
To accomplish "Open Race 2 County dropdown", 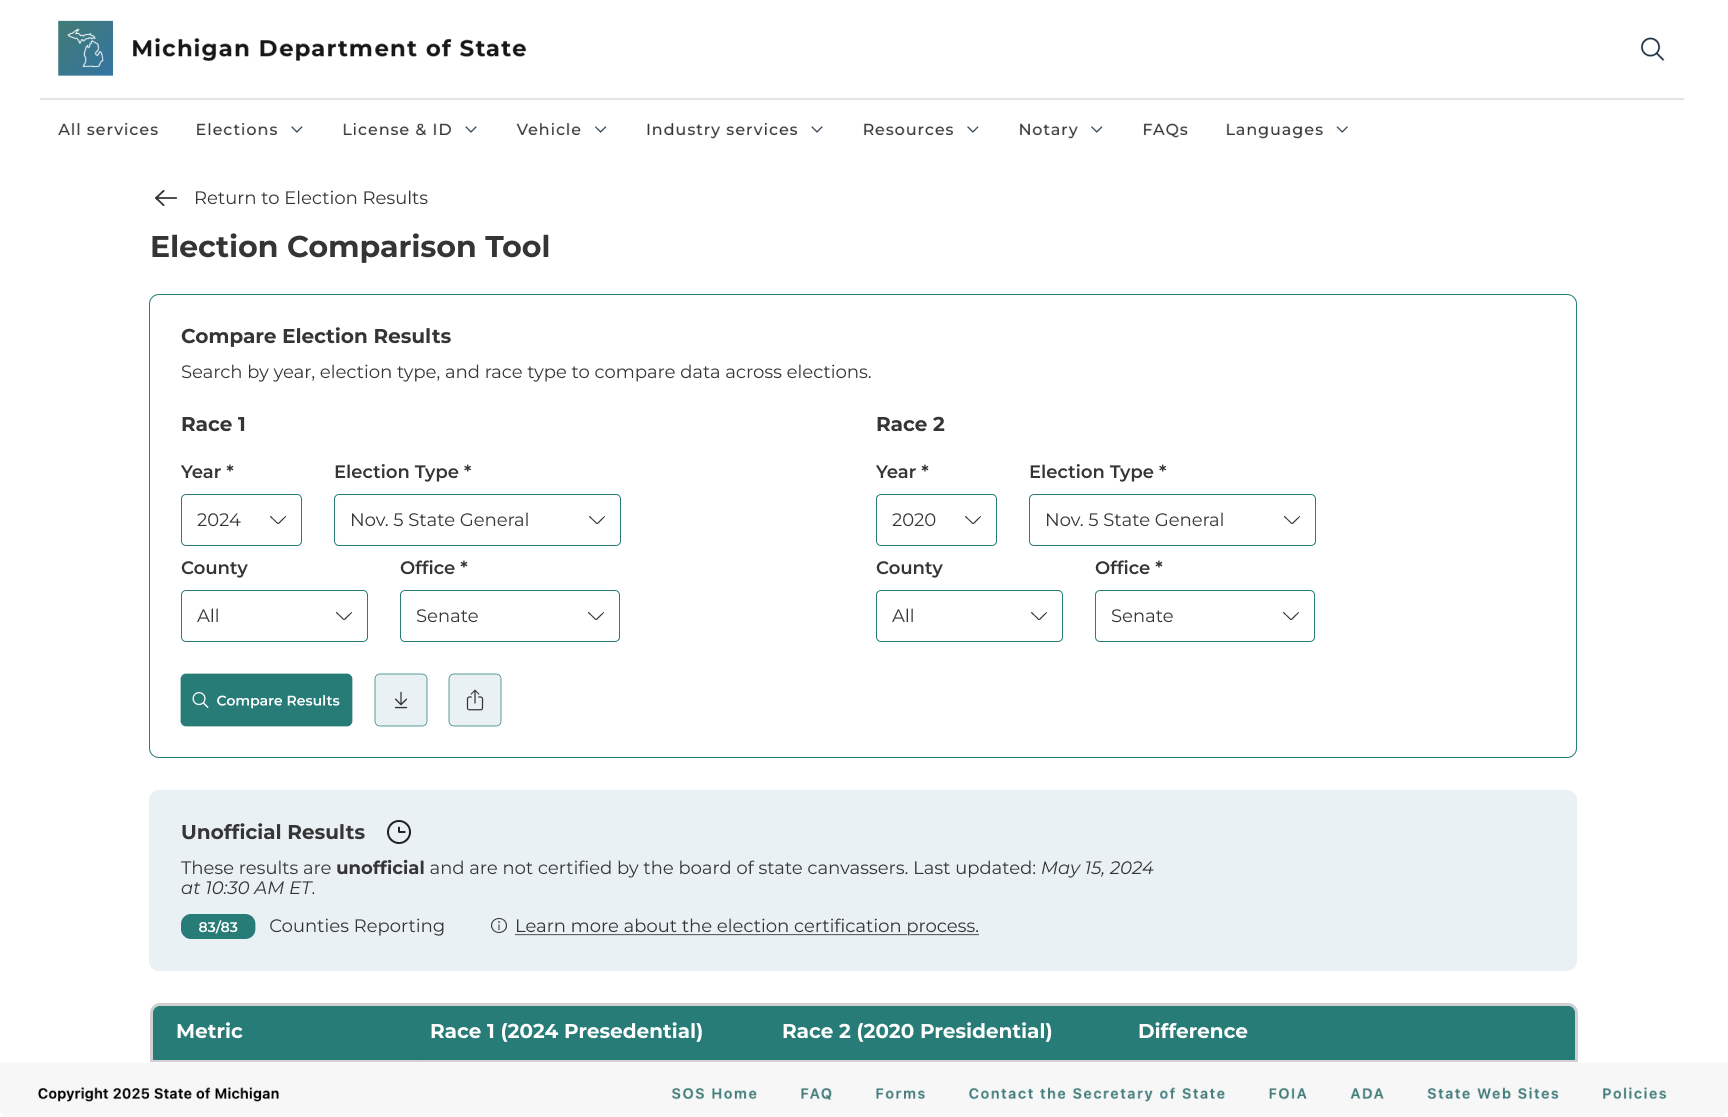I will 969,616.
